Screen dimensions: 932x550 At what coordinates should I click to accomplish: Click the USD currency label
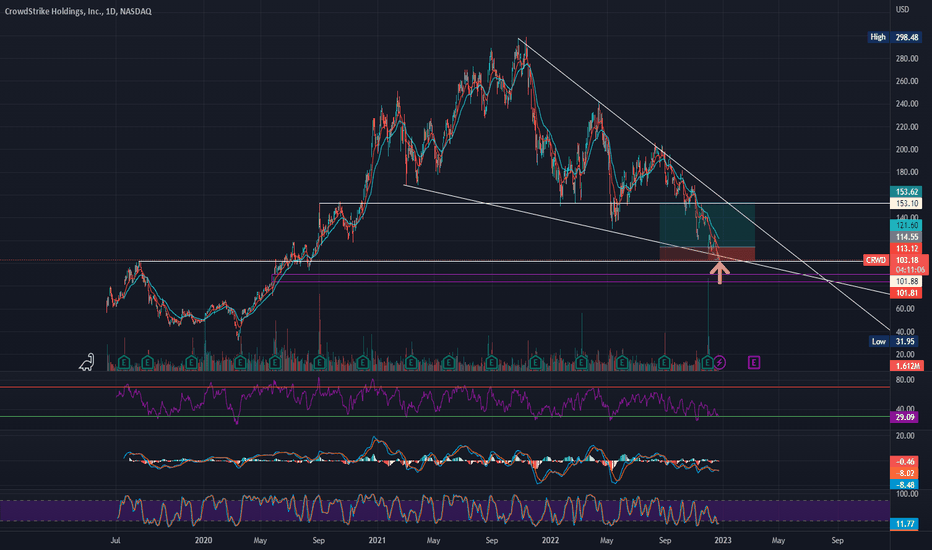[902, 10]
